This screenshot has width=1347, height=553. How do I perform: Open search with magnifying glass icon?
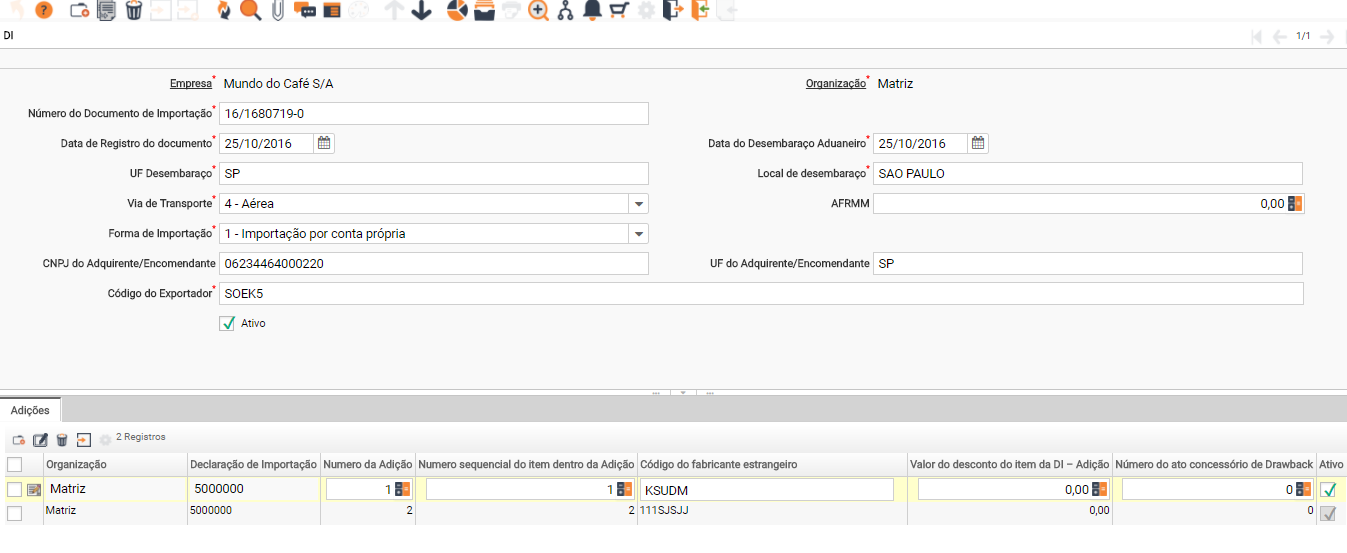(250, 11)
